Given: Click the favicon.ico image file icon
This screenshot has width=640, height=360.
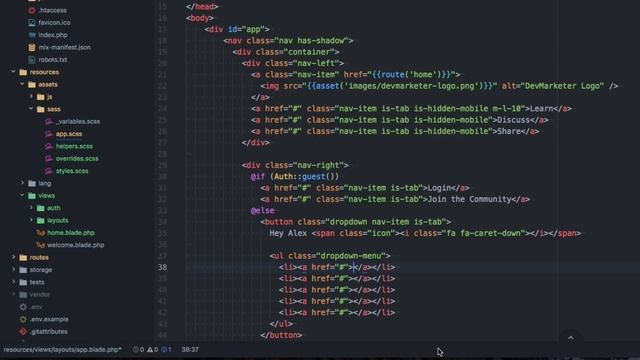Looking at the screenshot, I should 32,23.
